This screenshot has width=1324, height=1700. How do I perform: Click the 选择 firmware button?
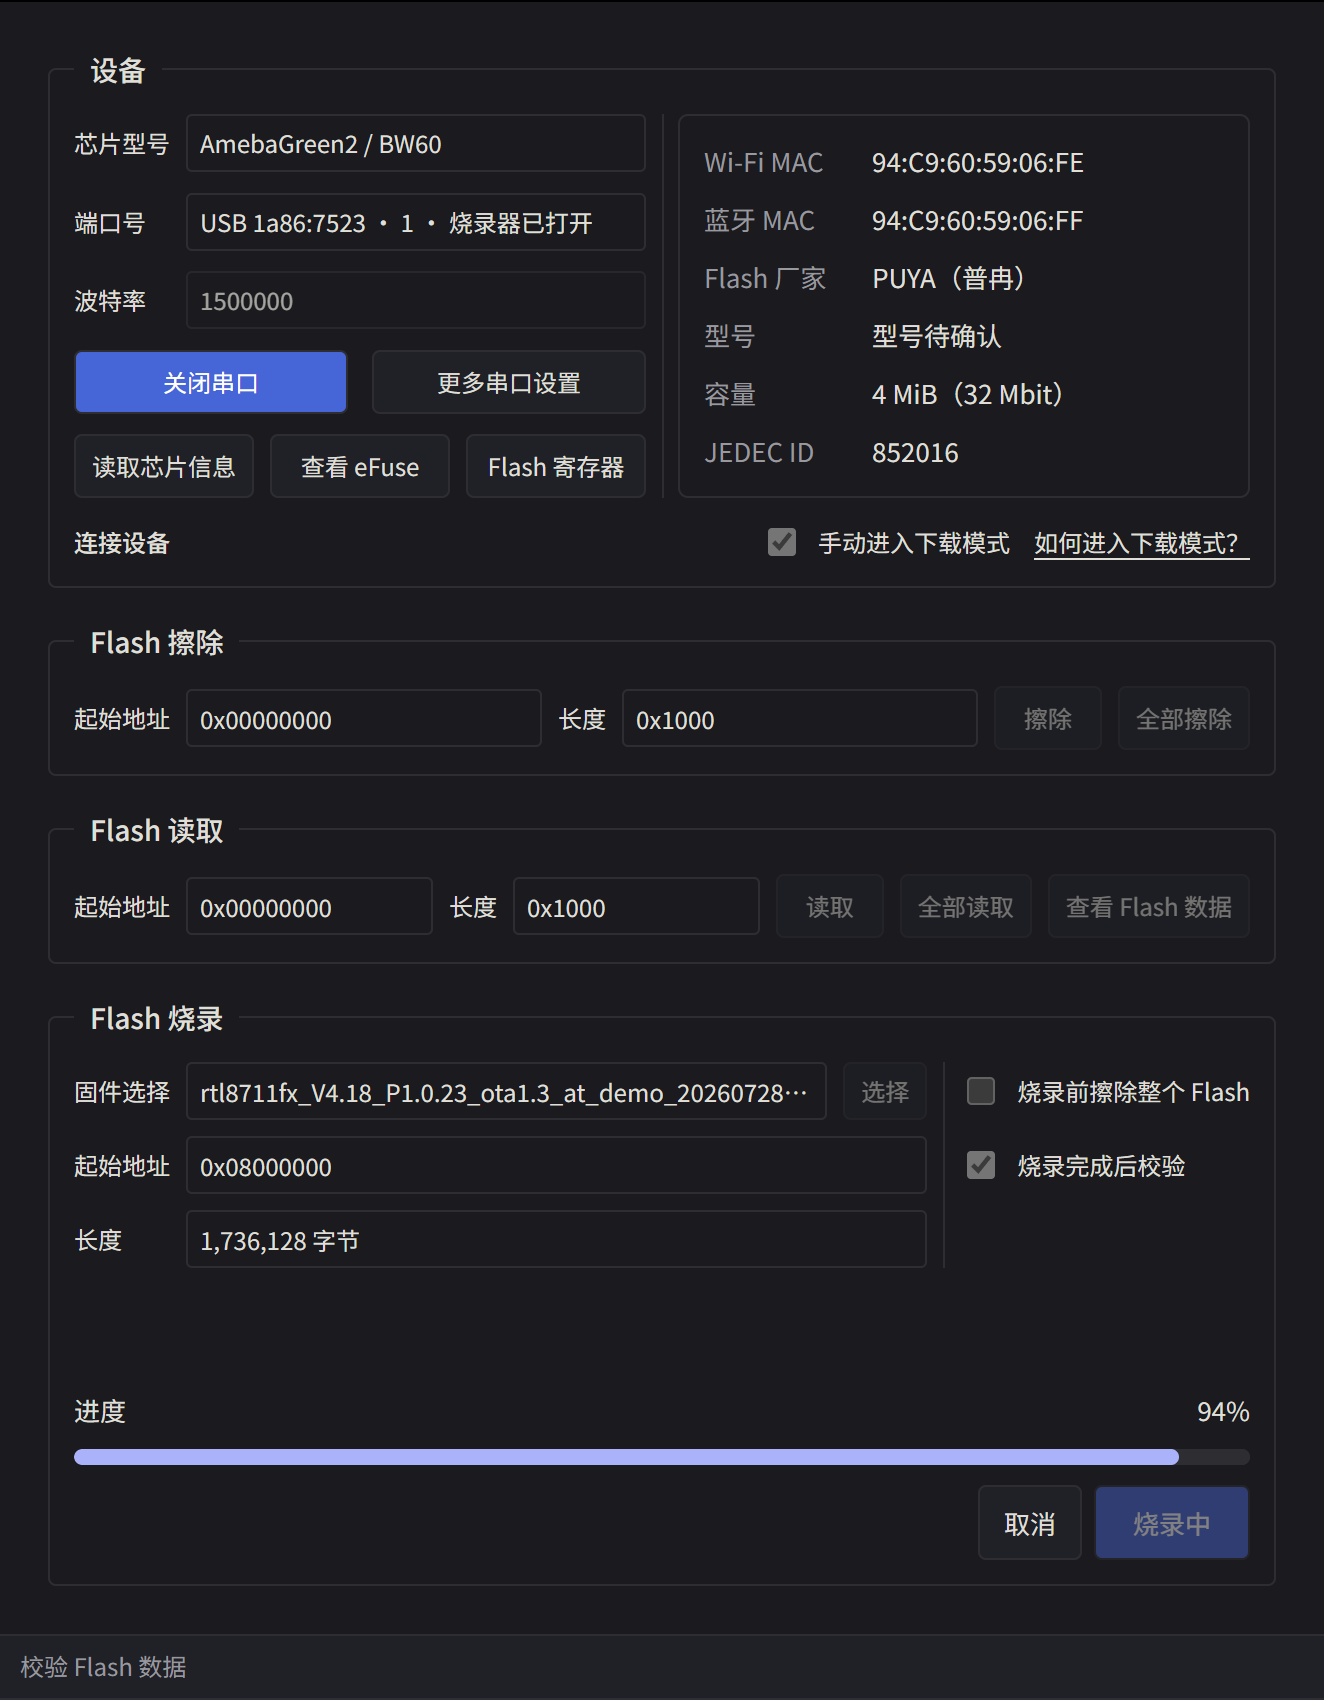(x=885, y=1091)
